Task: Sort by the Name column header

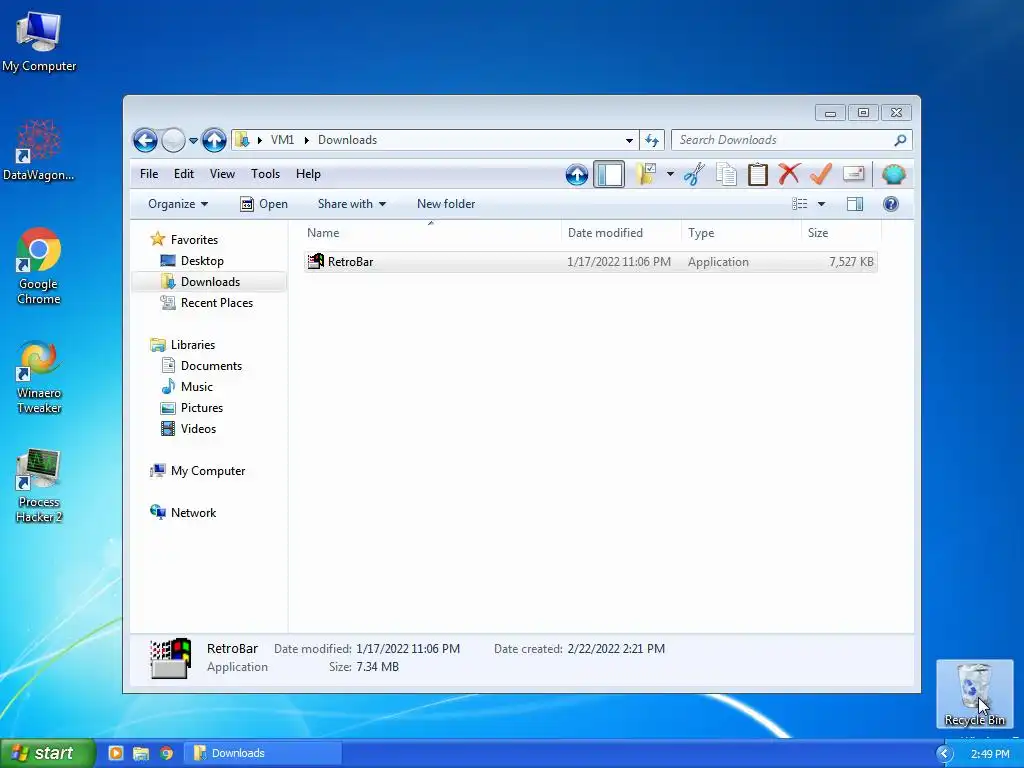Action: (x=431, y=232)
